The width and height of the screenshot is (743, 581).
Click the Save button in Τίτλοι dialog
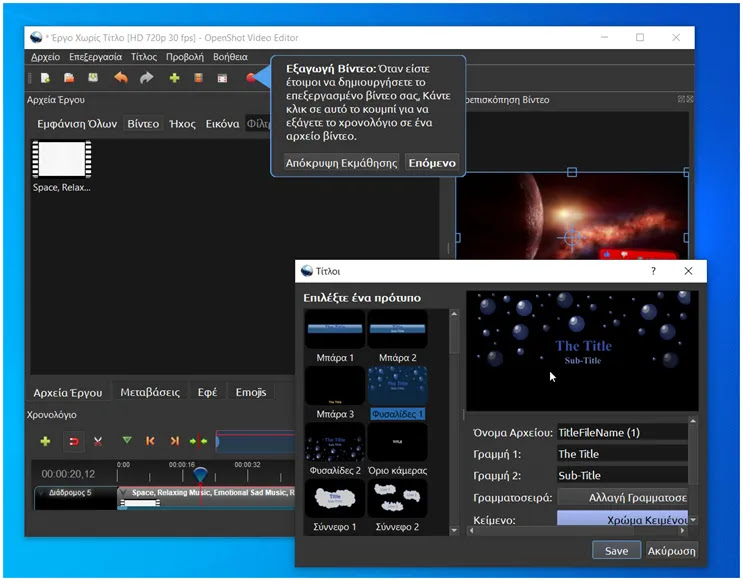click(616, 551)
